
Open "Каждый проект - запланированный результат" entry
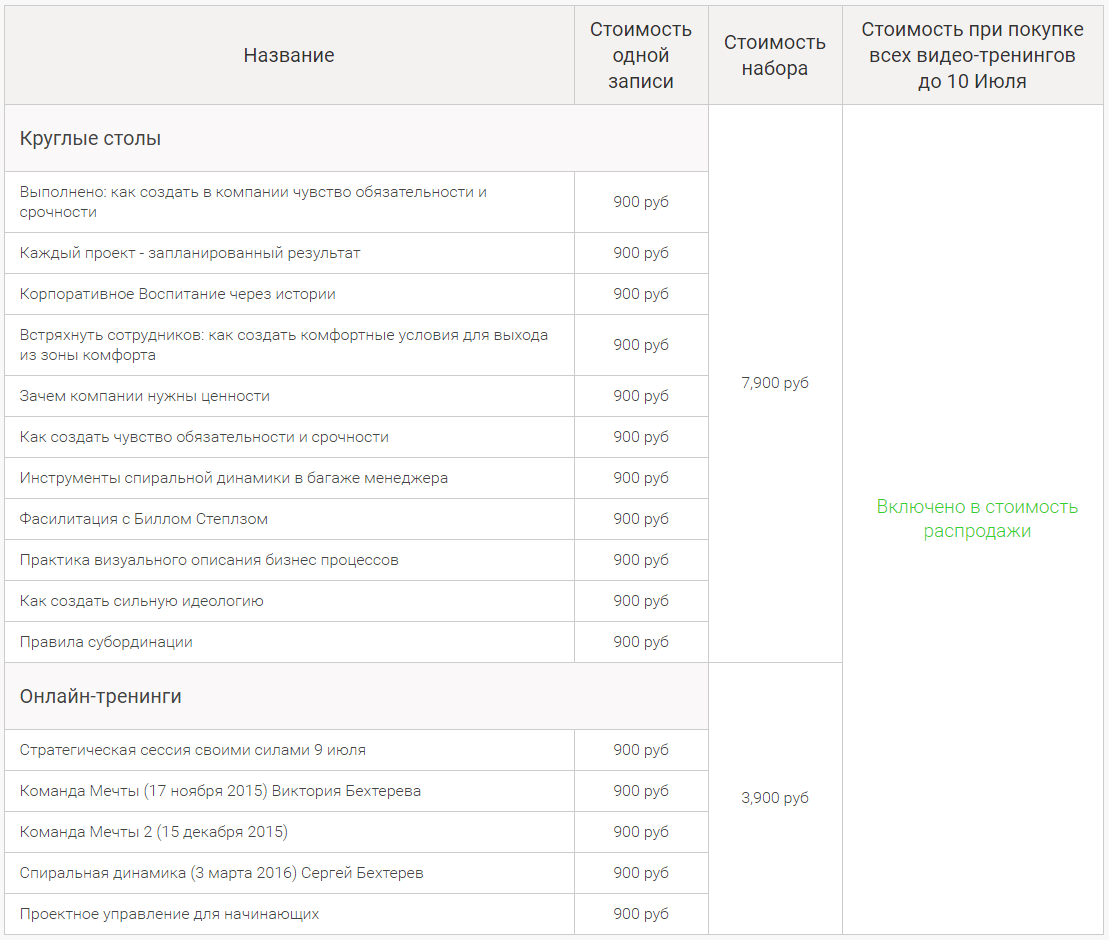pyautogui.click(x=190, y=253)
